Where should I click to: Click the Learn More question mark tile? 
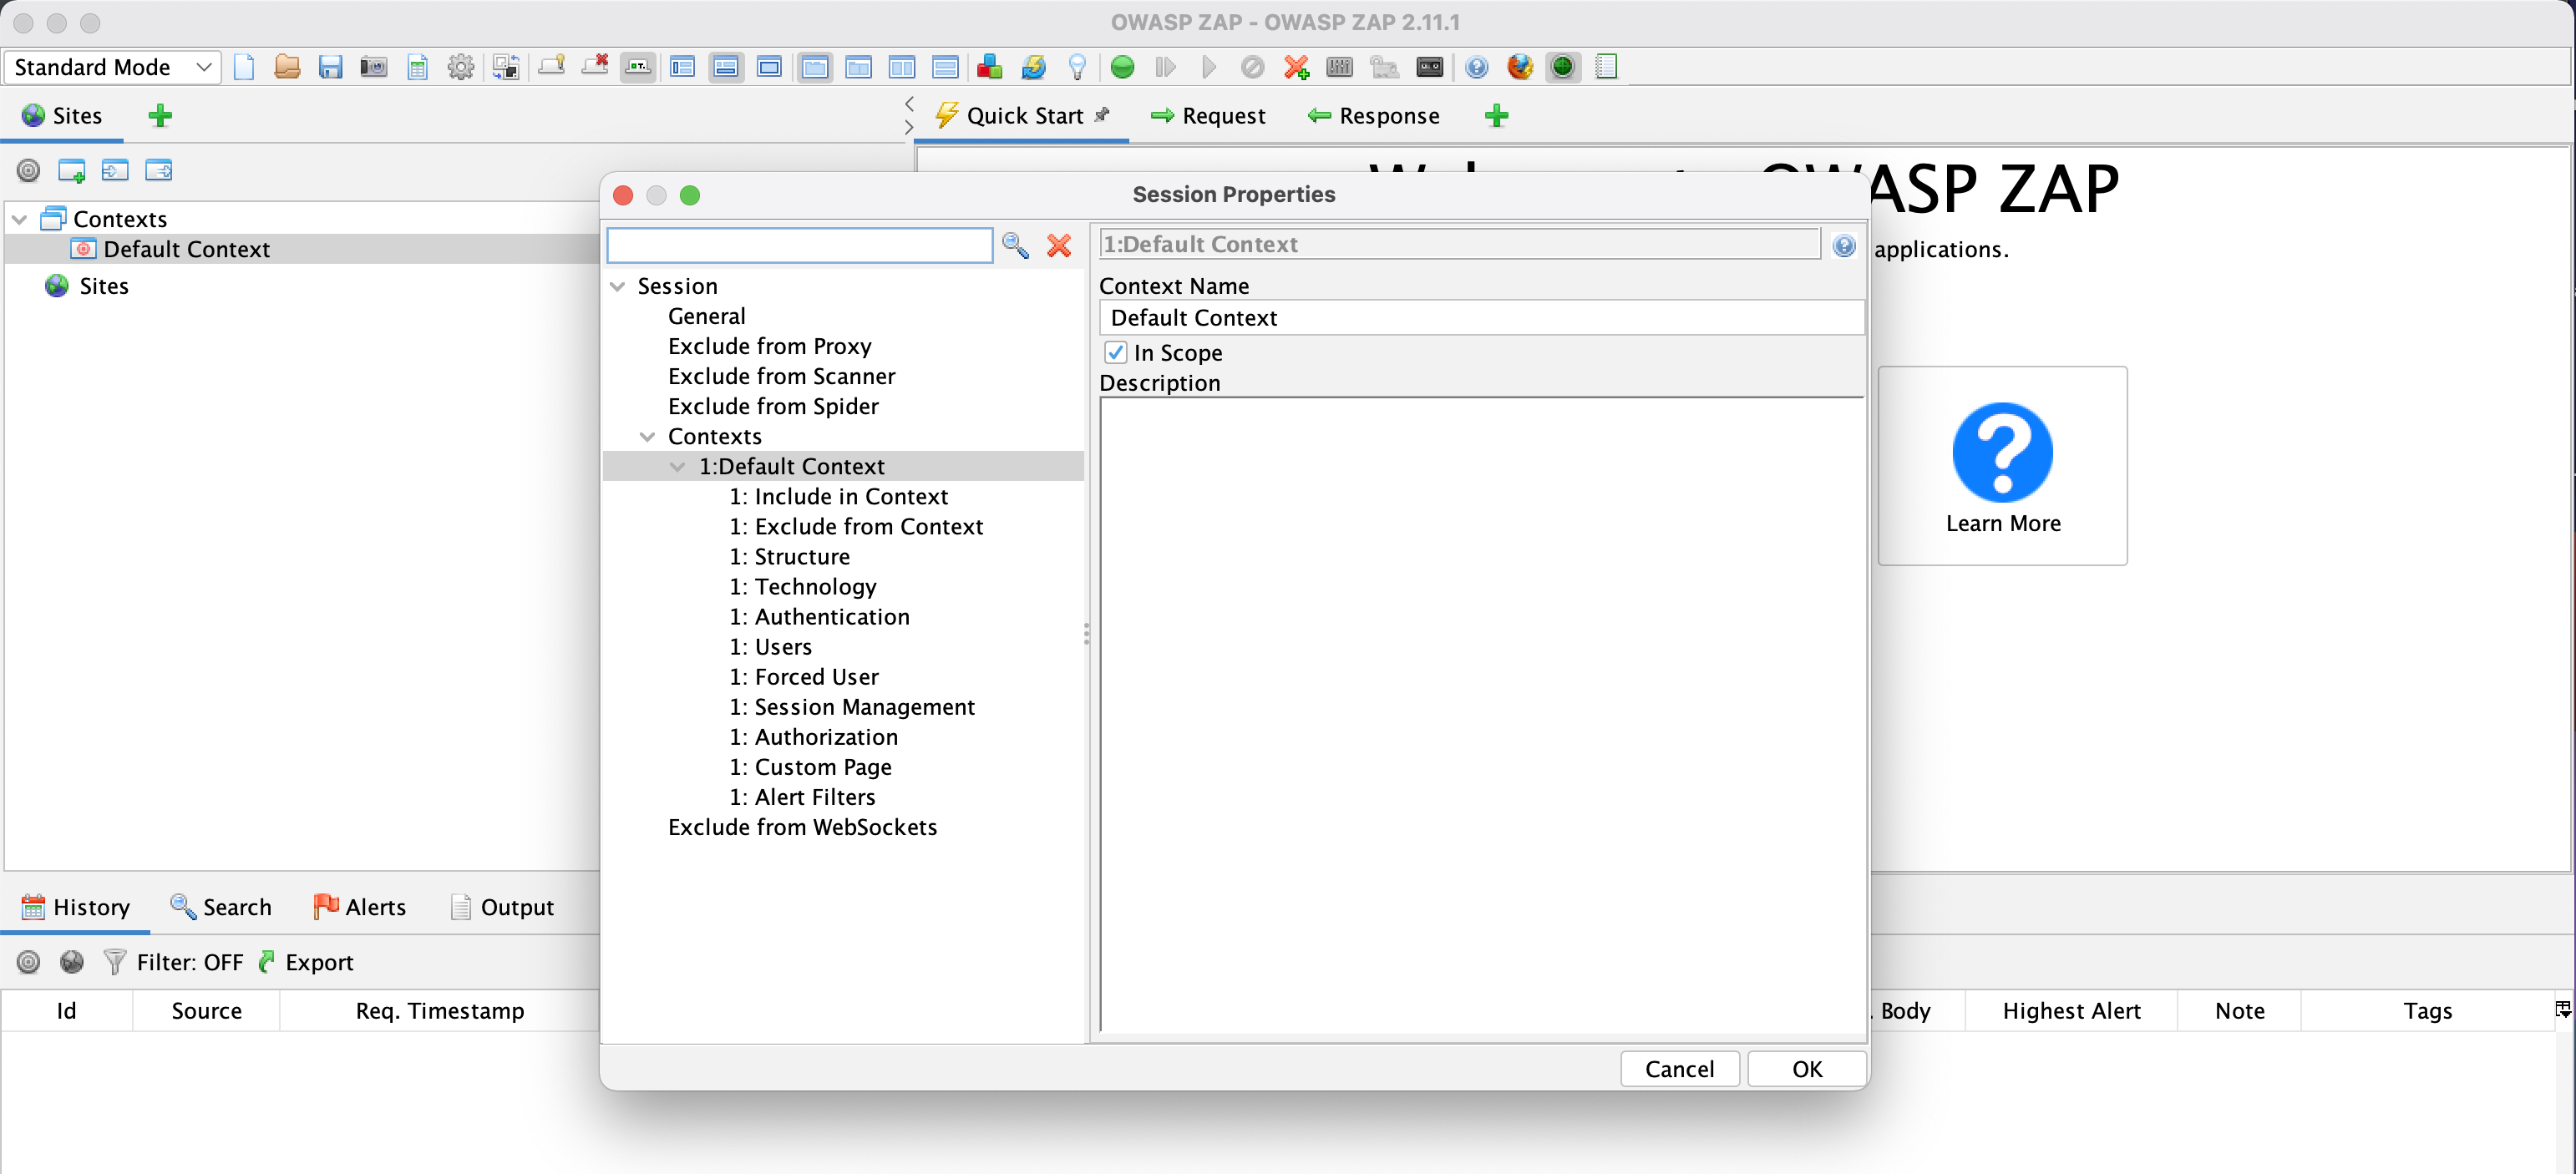pos(2002,465)
